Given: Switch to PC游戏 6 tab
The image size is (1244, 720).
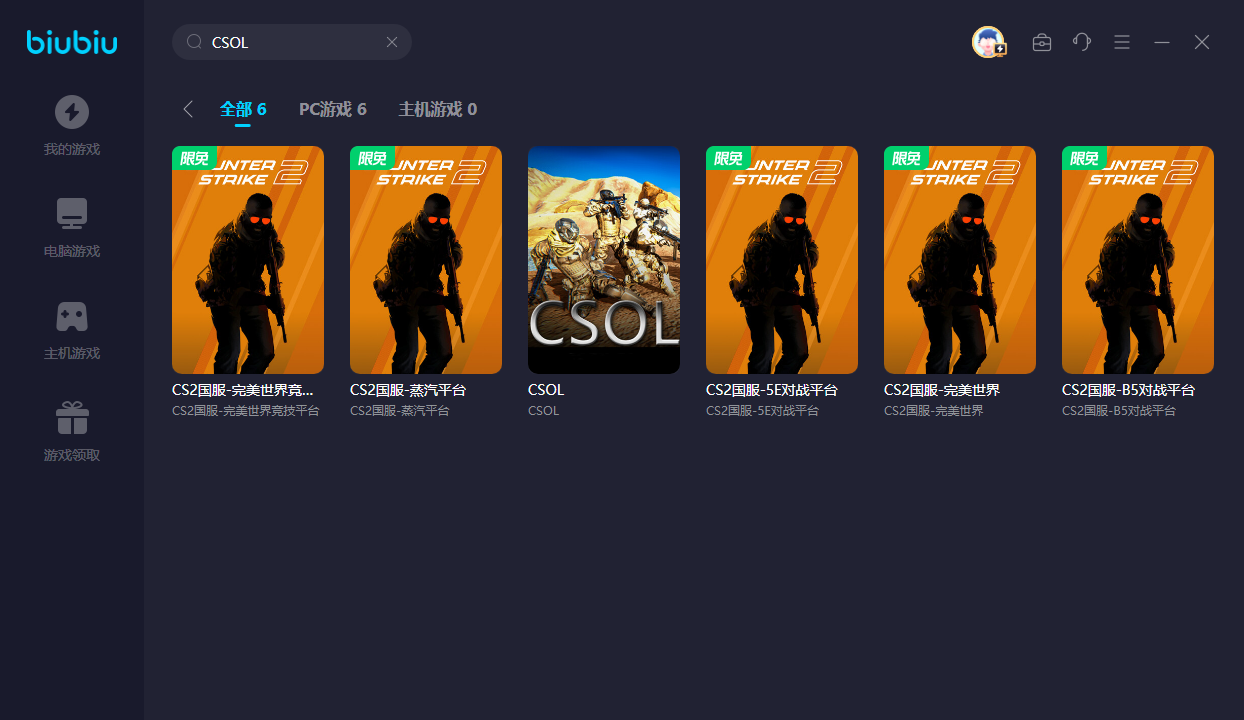Looking at the screenshot, I should click(332, 109).
